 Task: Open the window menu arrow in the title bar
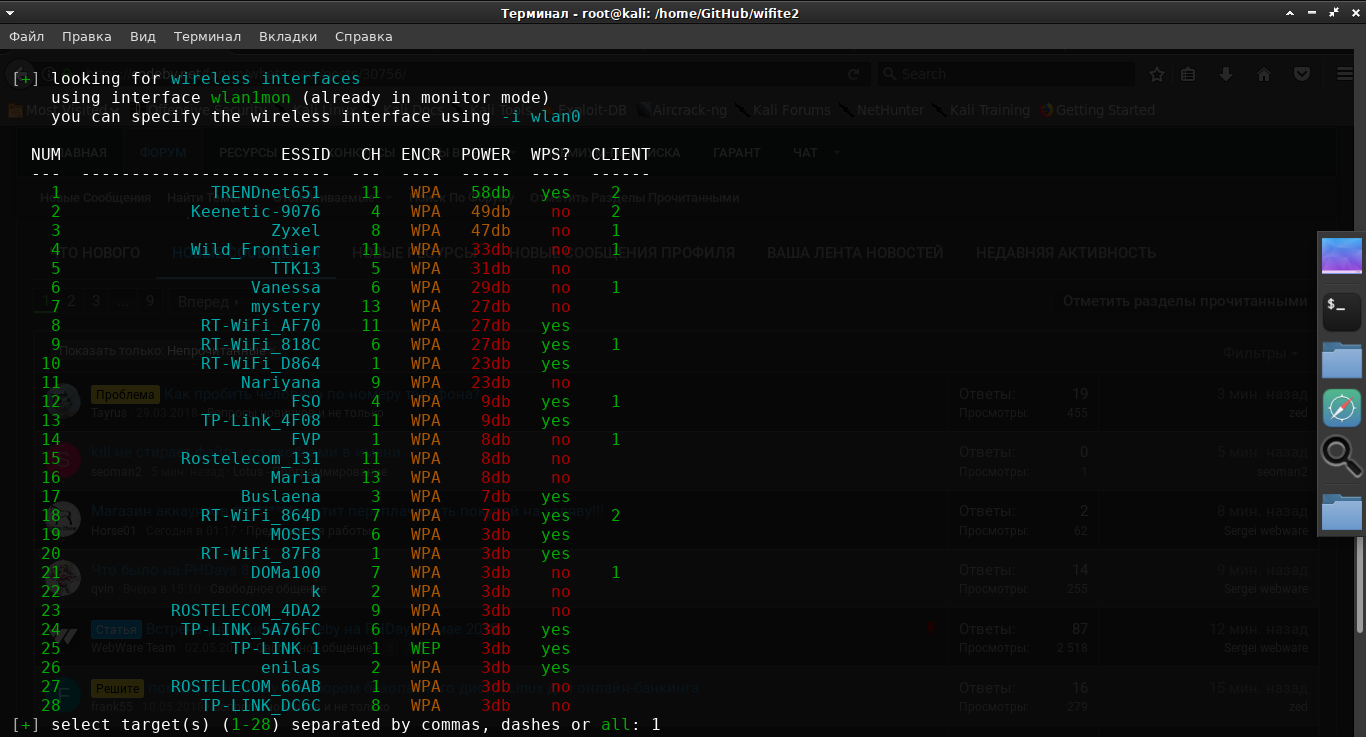[x=12, y=13]
